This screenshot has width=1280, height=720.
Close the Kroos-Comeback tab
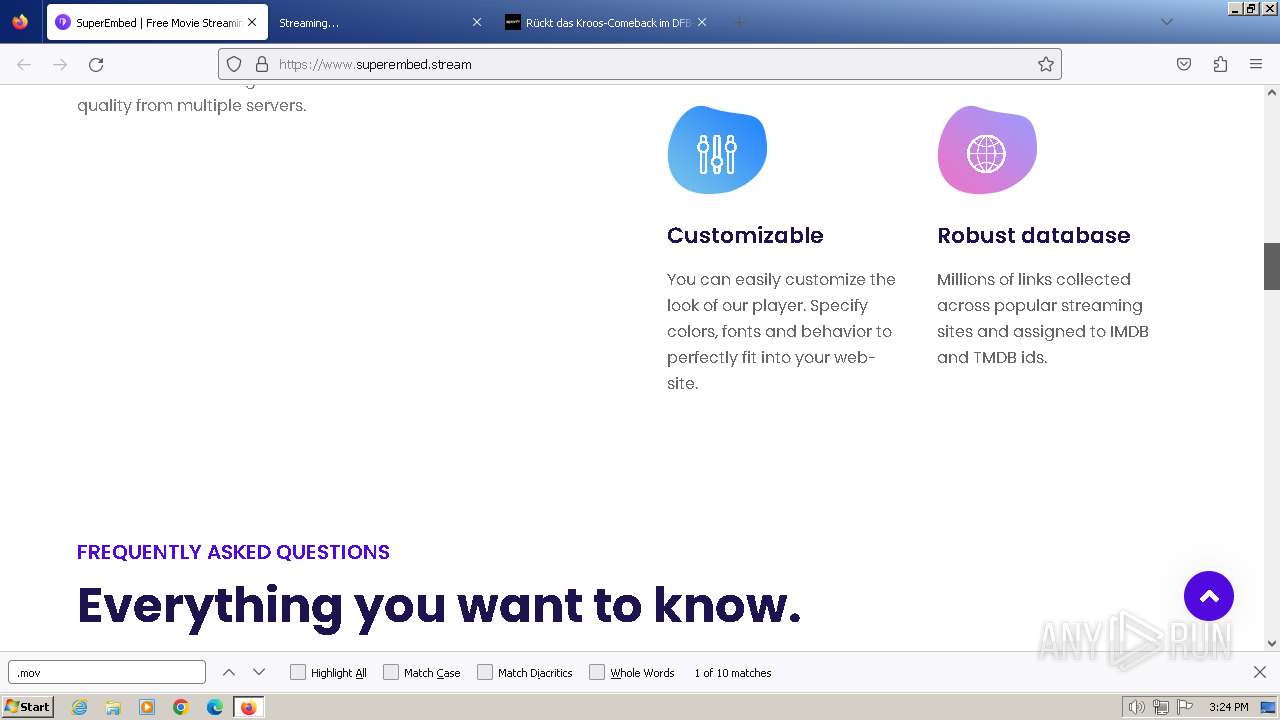click(x=702, y=22)
